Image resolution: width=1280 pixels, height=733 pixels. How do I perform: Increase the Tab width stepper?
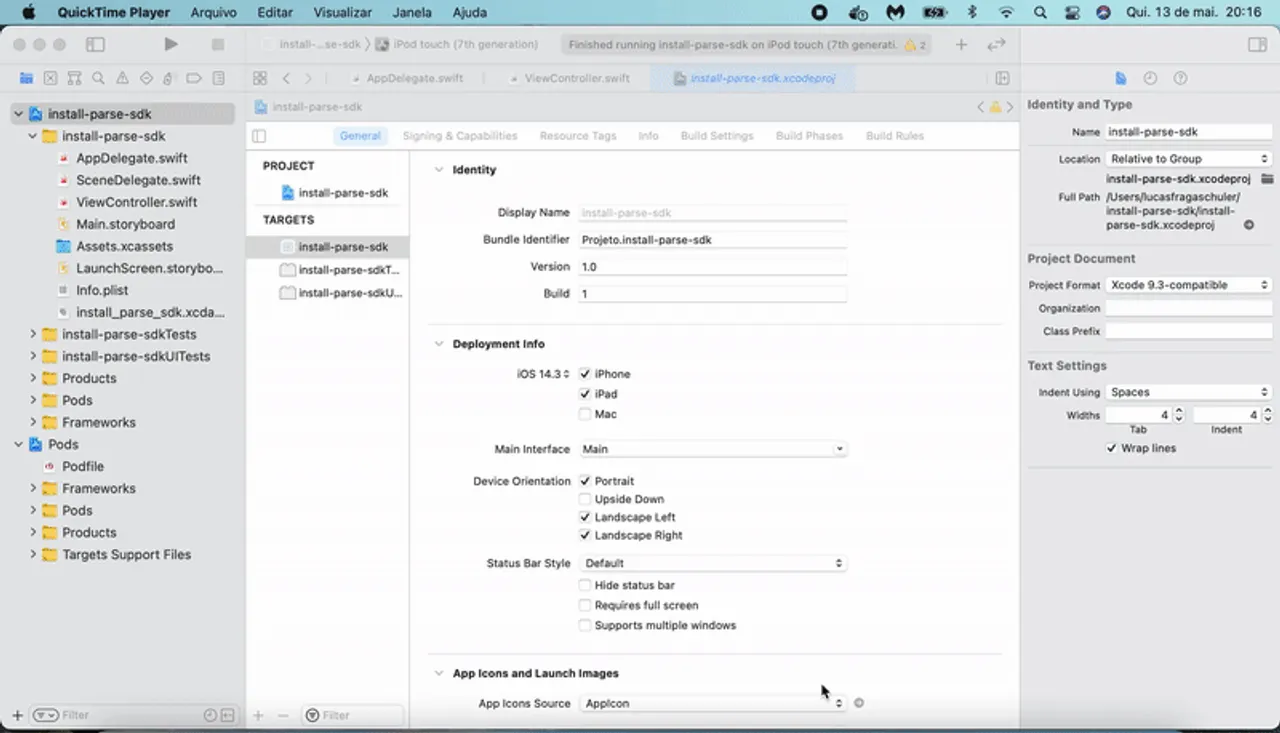click(1178, 410)
